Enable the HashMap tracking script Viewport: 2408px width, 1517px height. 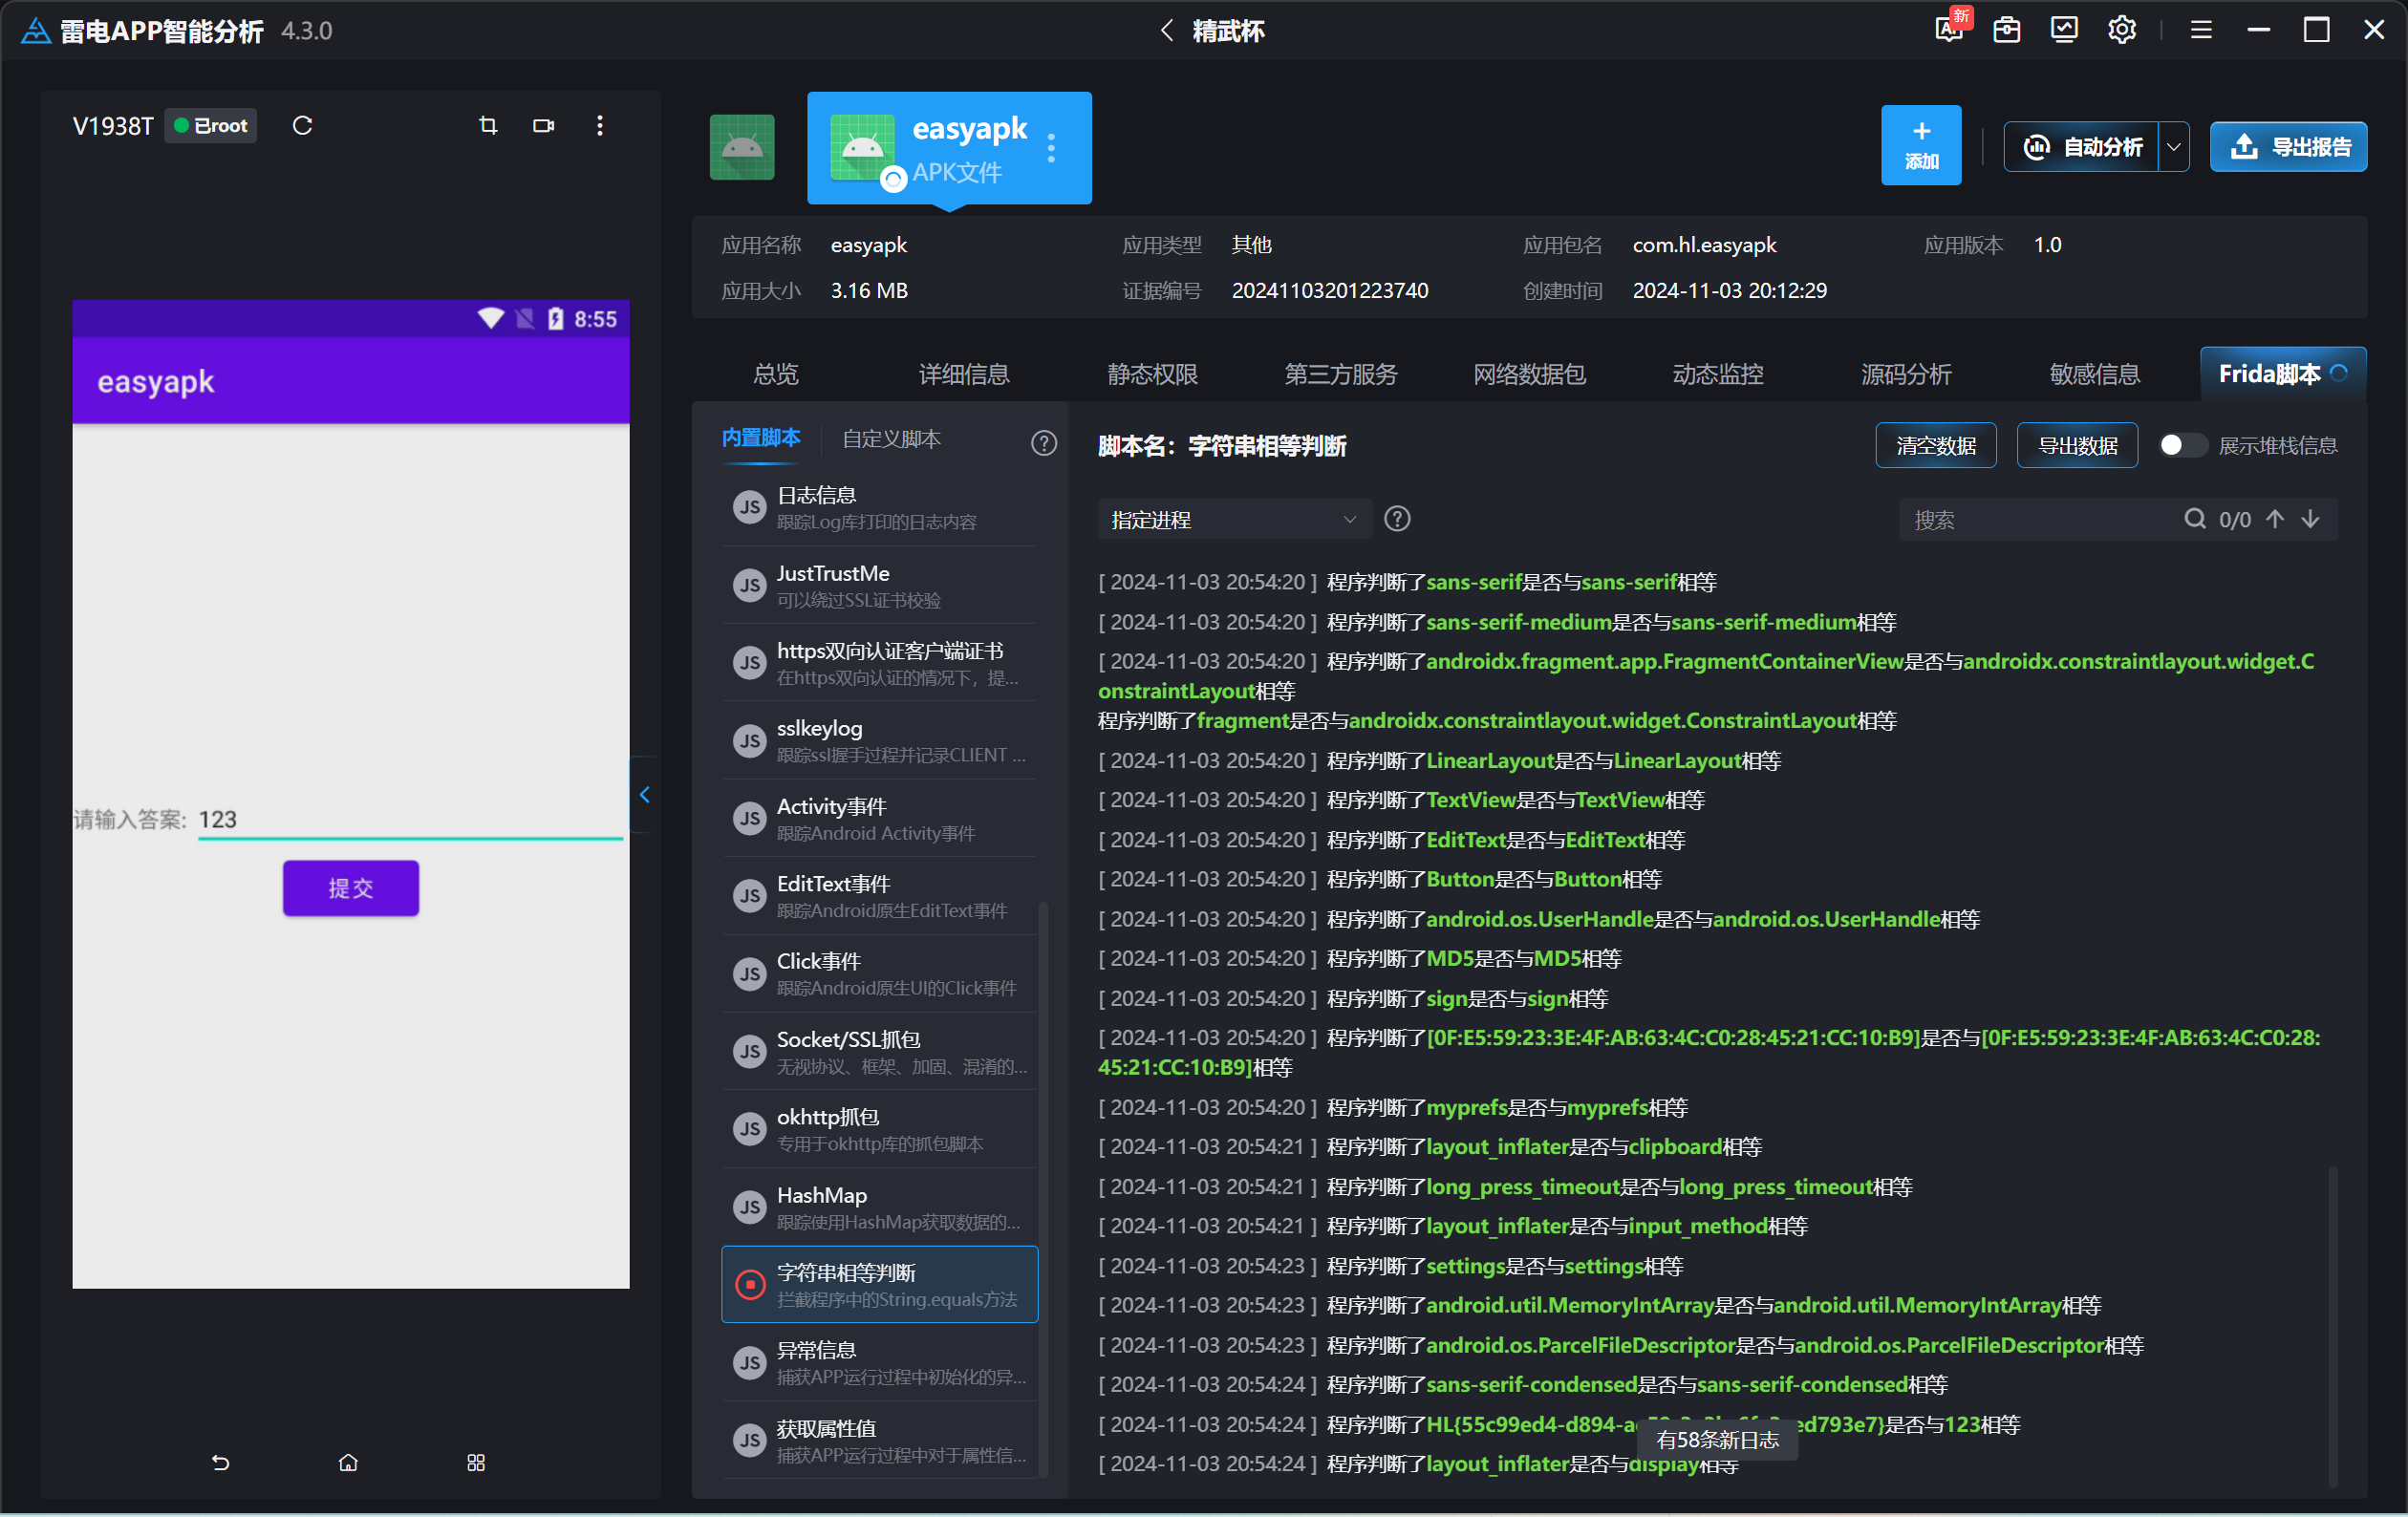click(x=749, y=1207)
